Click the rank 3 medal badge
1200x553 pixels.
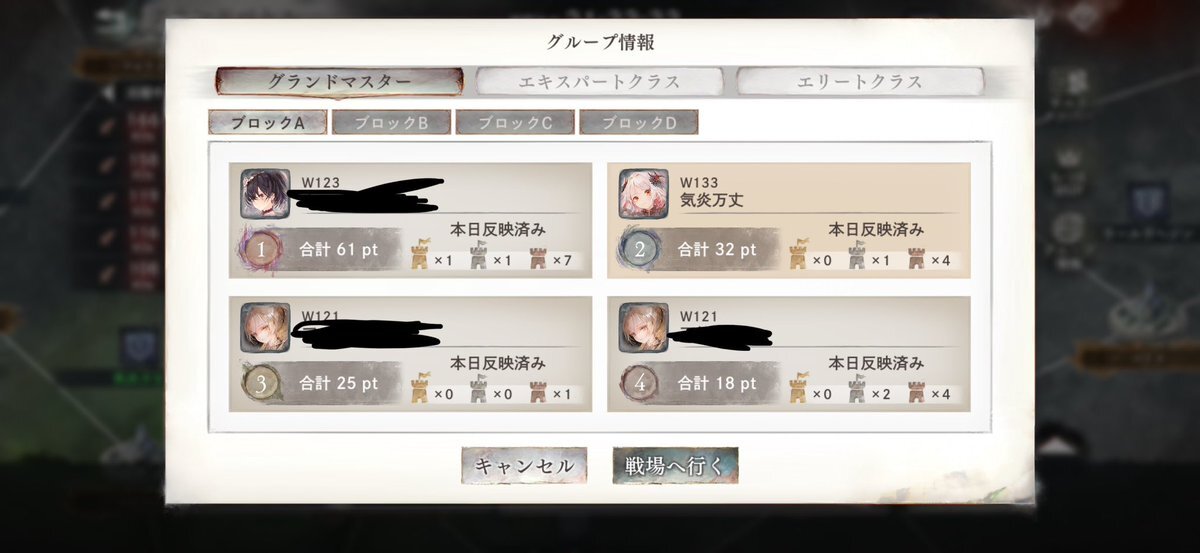pyautogui.click(x=261, y=383)
